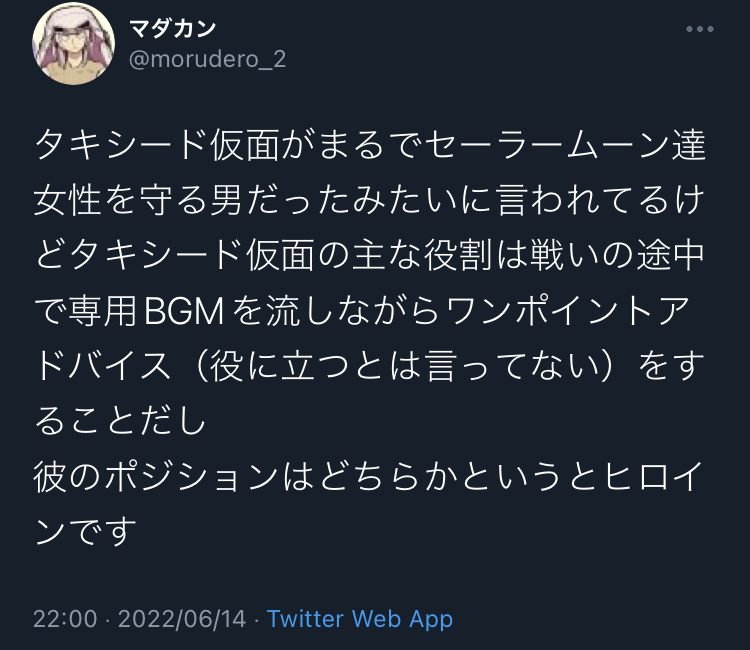This screenshot has width=750, height=650.
Task: Click the display name マダカン
Action: tap(173, 29)
